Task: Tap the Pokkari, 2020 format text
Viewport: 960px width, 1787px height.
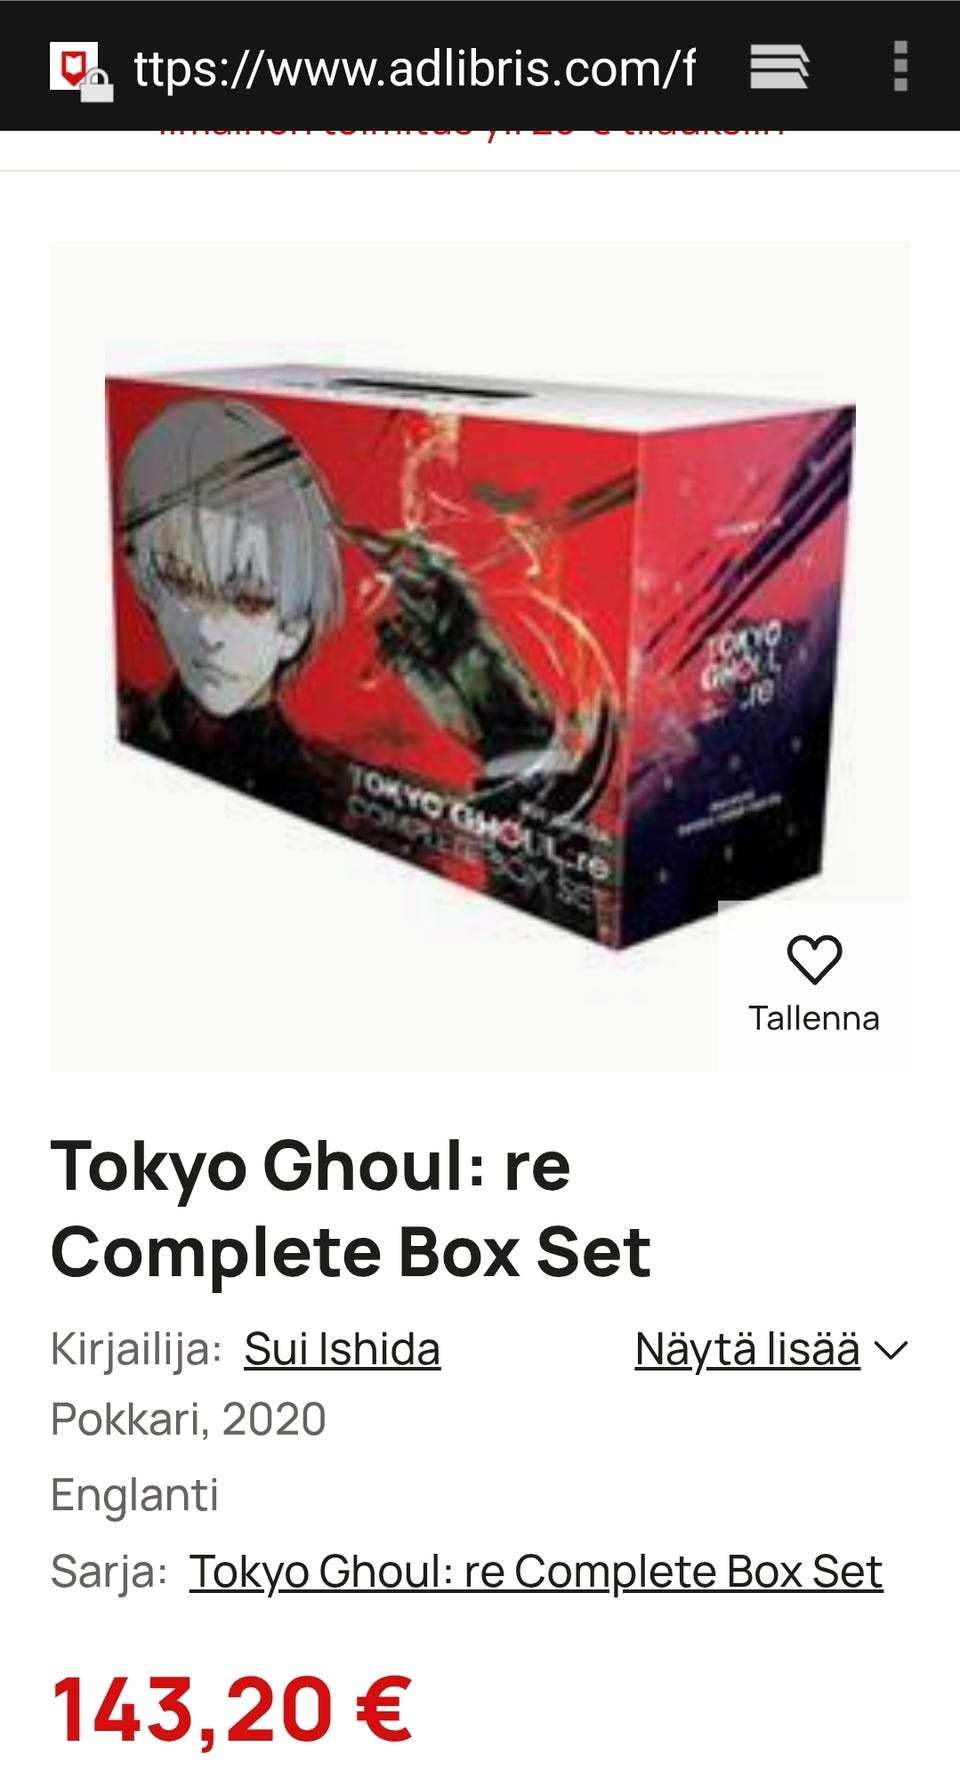Action: (188, 1419)
